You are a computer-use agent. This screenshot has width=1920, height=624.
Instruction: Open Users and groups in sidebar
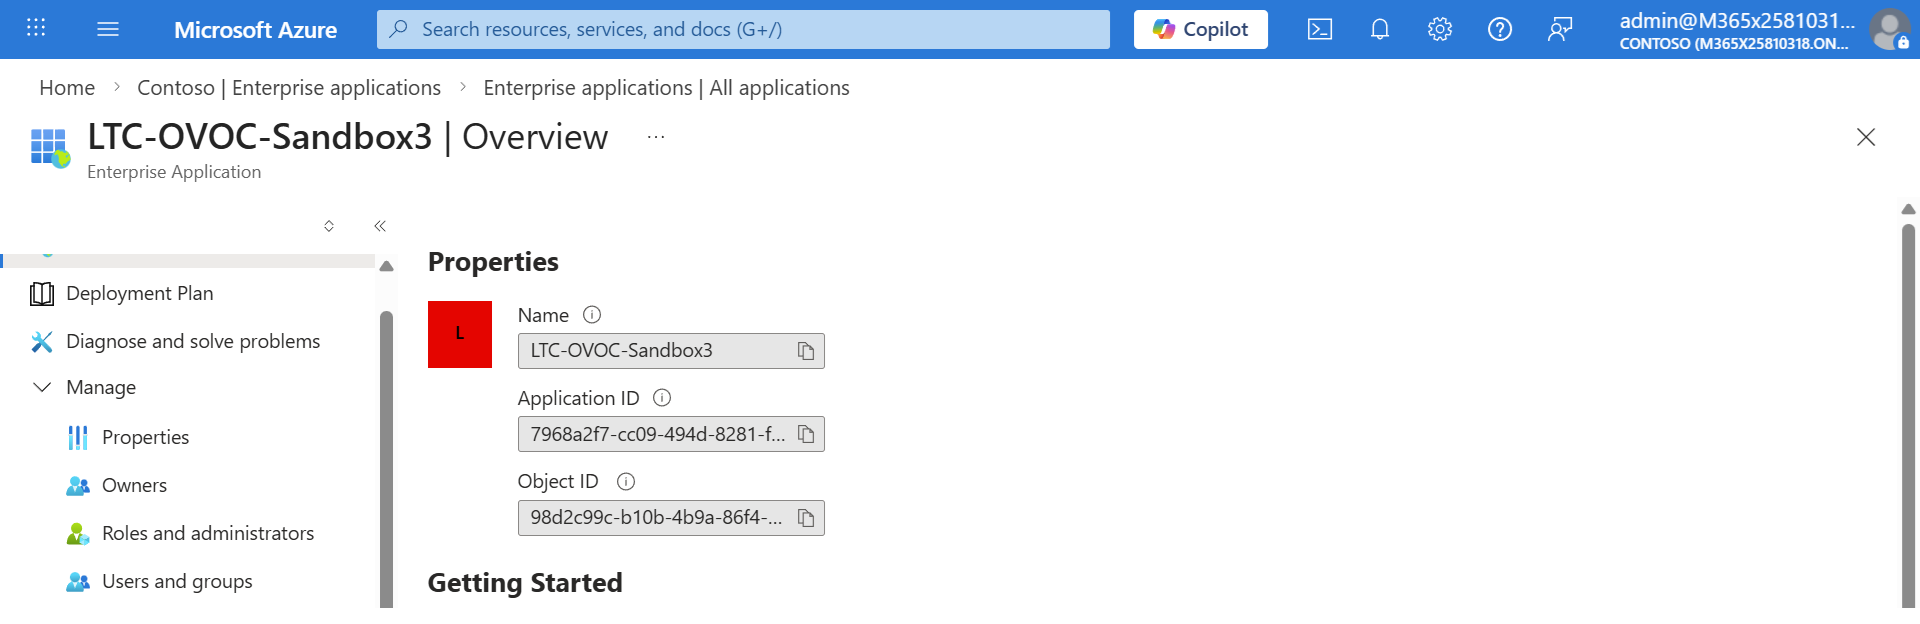pyautogui.click(x=177, y=581)
